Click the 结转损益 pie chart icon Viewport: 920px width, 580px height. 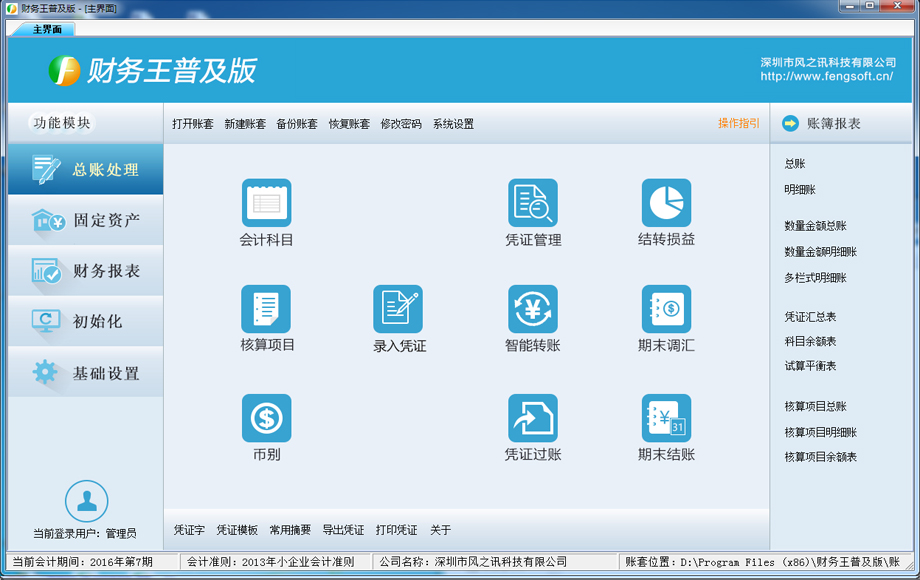pyautogui.click(x=666, y=203)
